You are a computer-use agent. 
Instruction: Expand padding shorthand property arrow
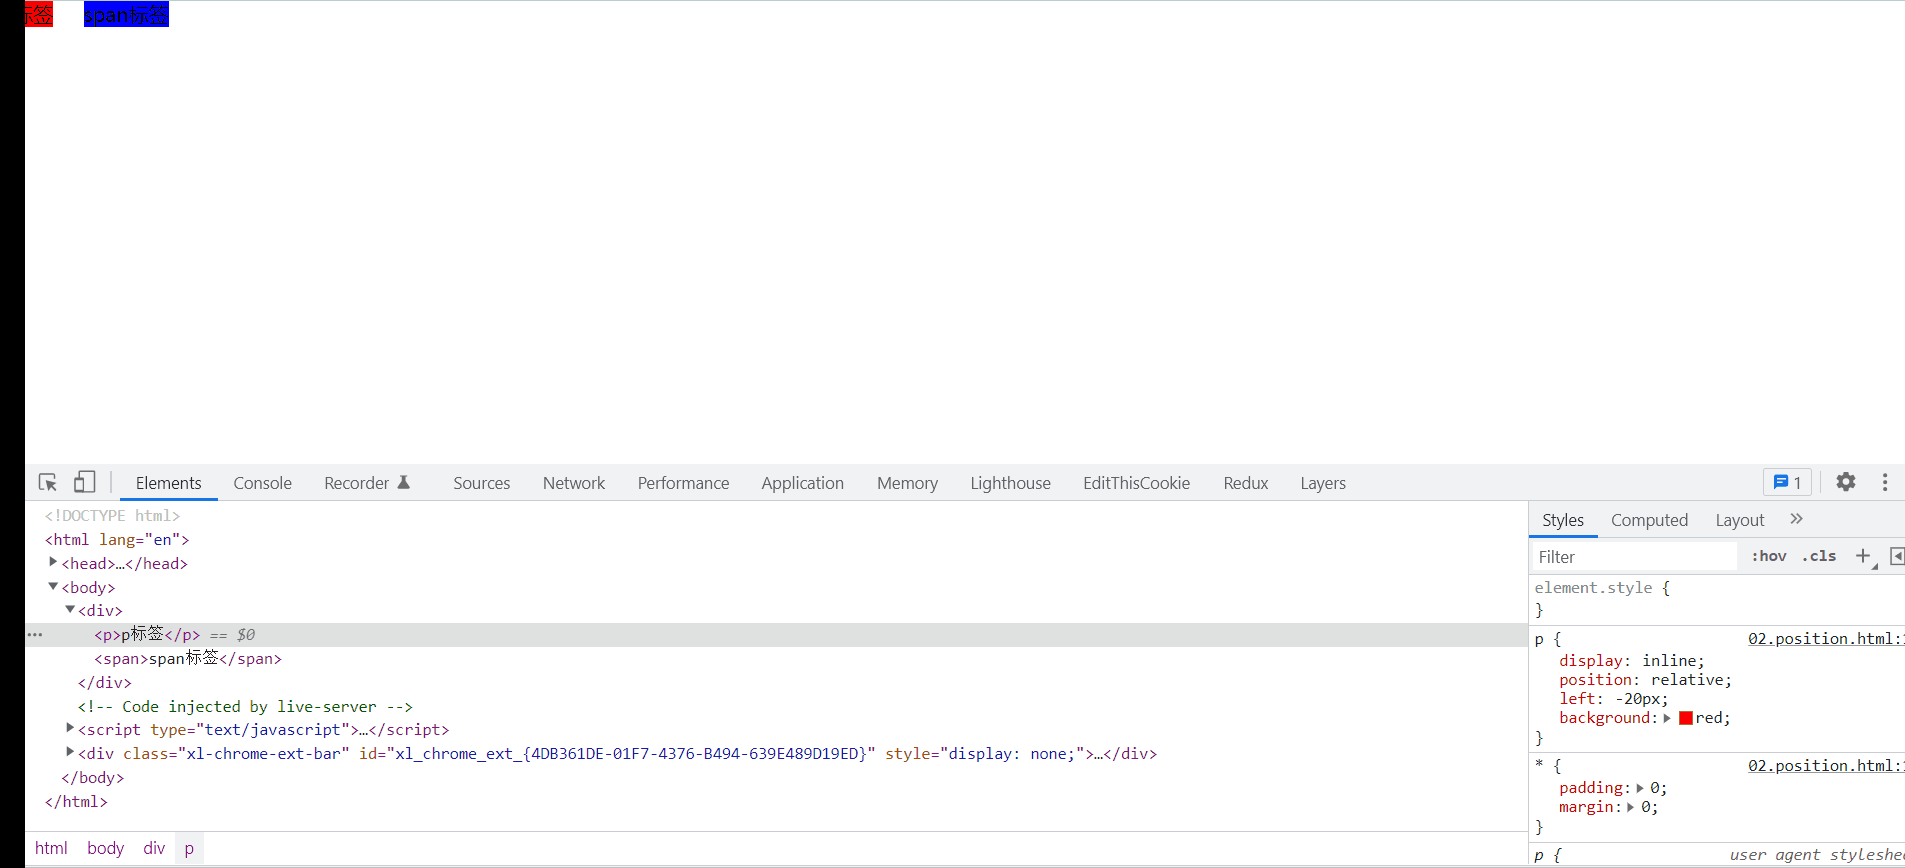(1640, 788)
